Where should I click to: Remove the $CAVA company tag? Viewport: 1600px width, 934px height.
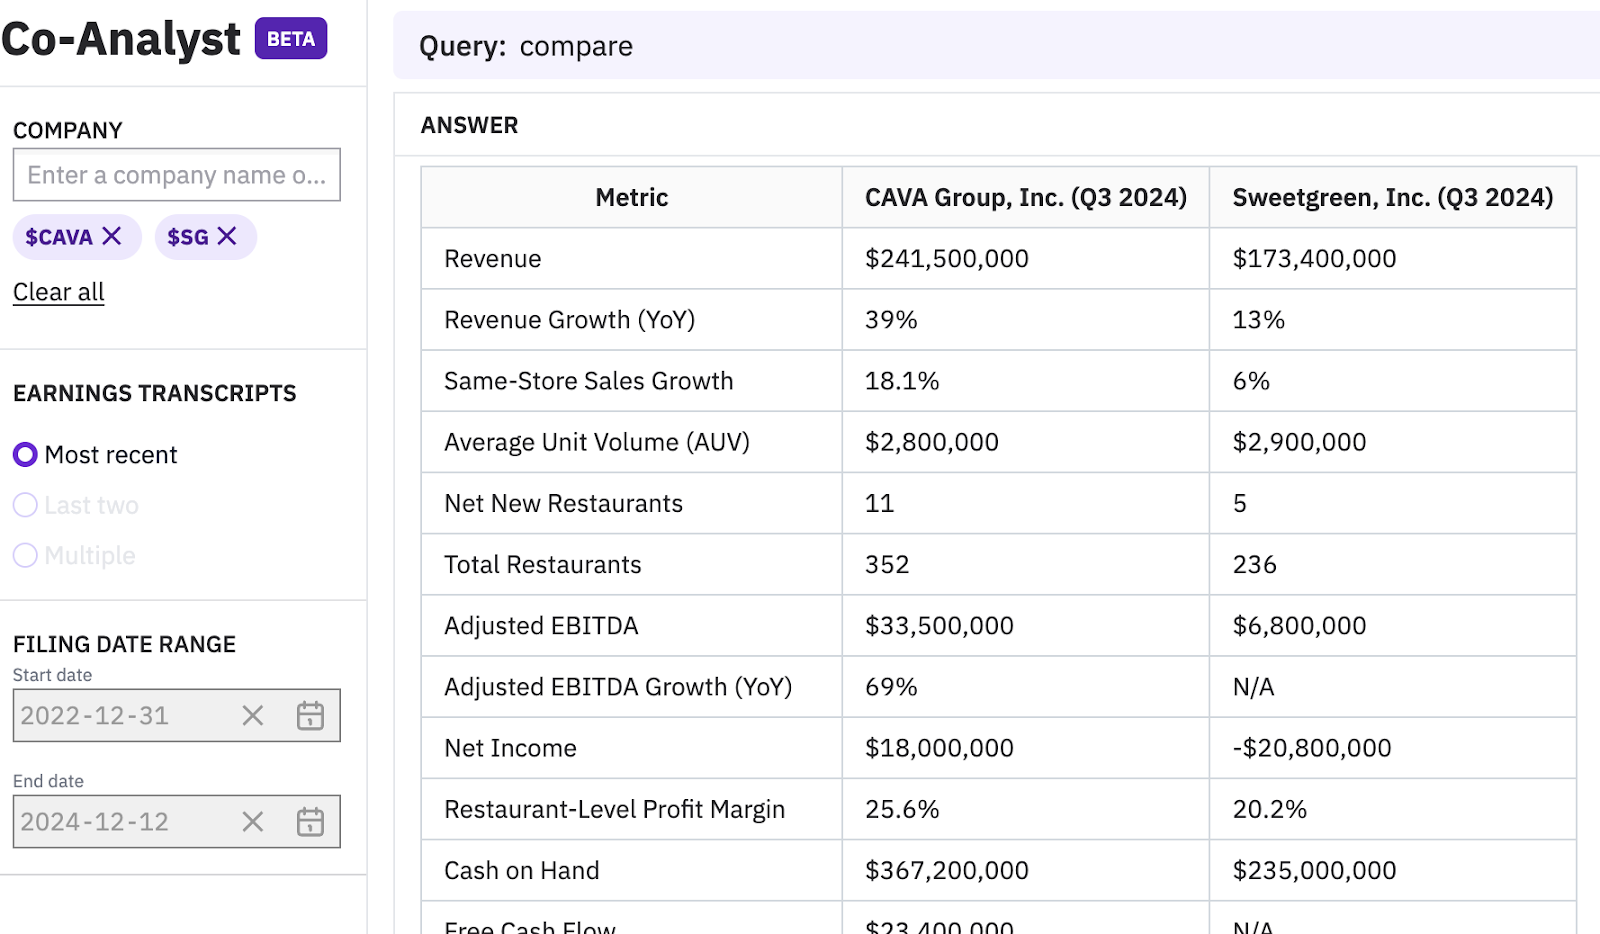point(112,236)
